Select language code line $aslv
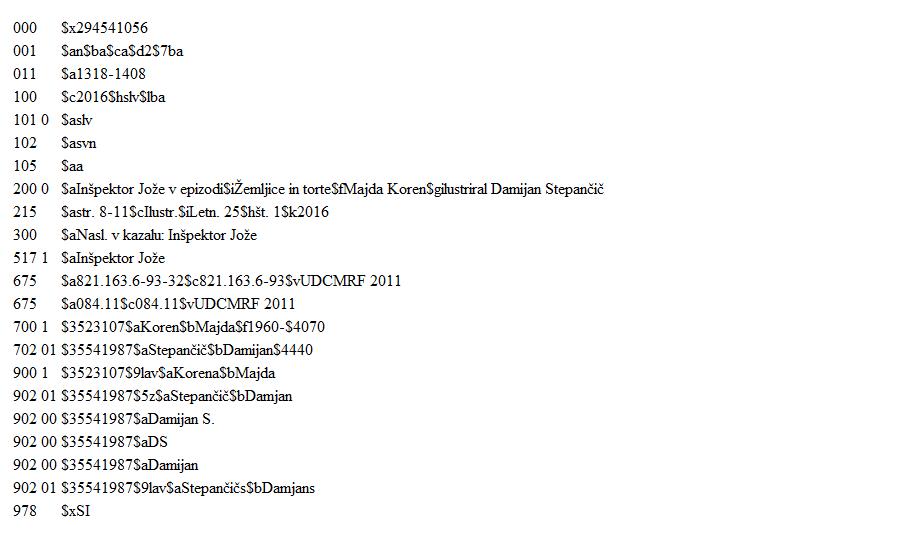The width and height of the screenshot is (900, 538). click(x=76, y=120)
